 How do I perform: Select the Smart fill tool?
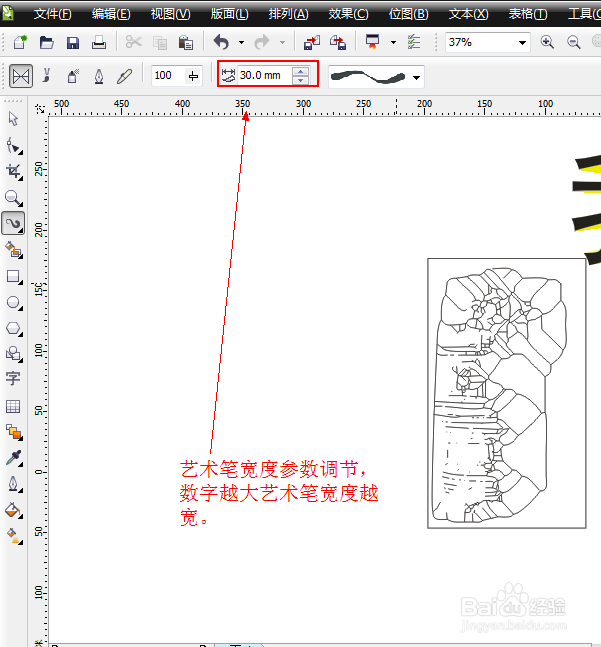14,250
